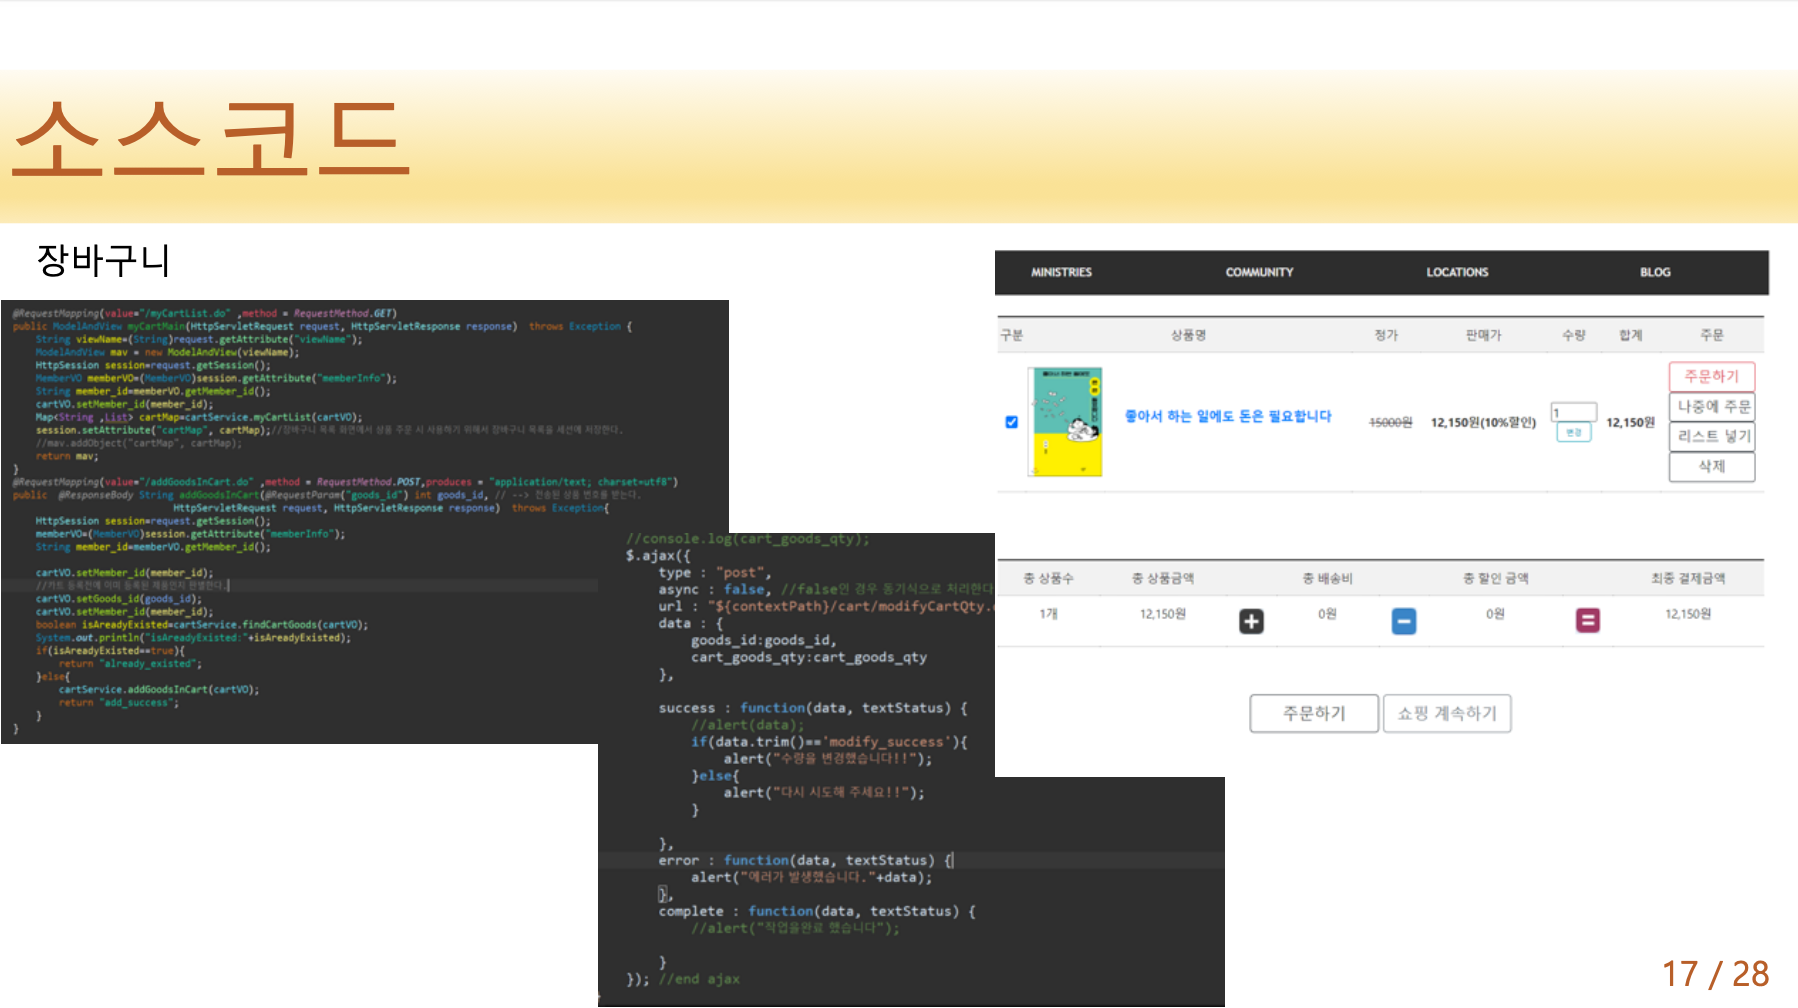Image resolution: width=1798 pixels, height=1008 pixels.
Task: Click the quantity input field showing 1
Action: [x=1573, y=412]
